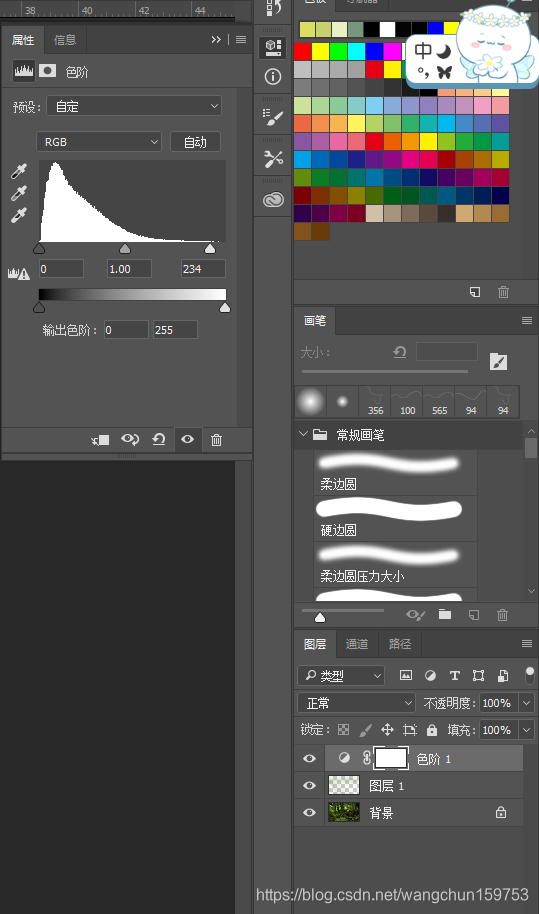Screen dimensions: 539x914
Task: Hide the 图层 1 layer
Action: tap(309, 785)
